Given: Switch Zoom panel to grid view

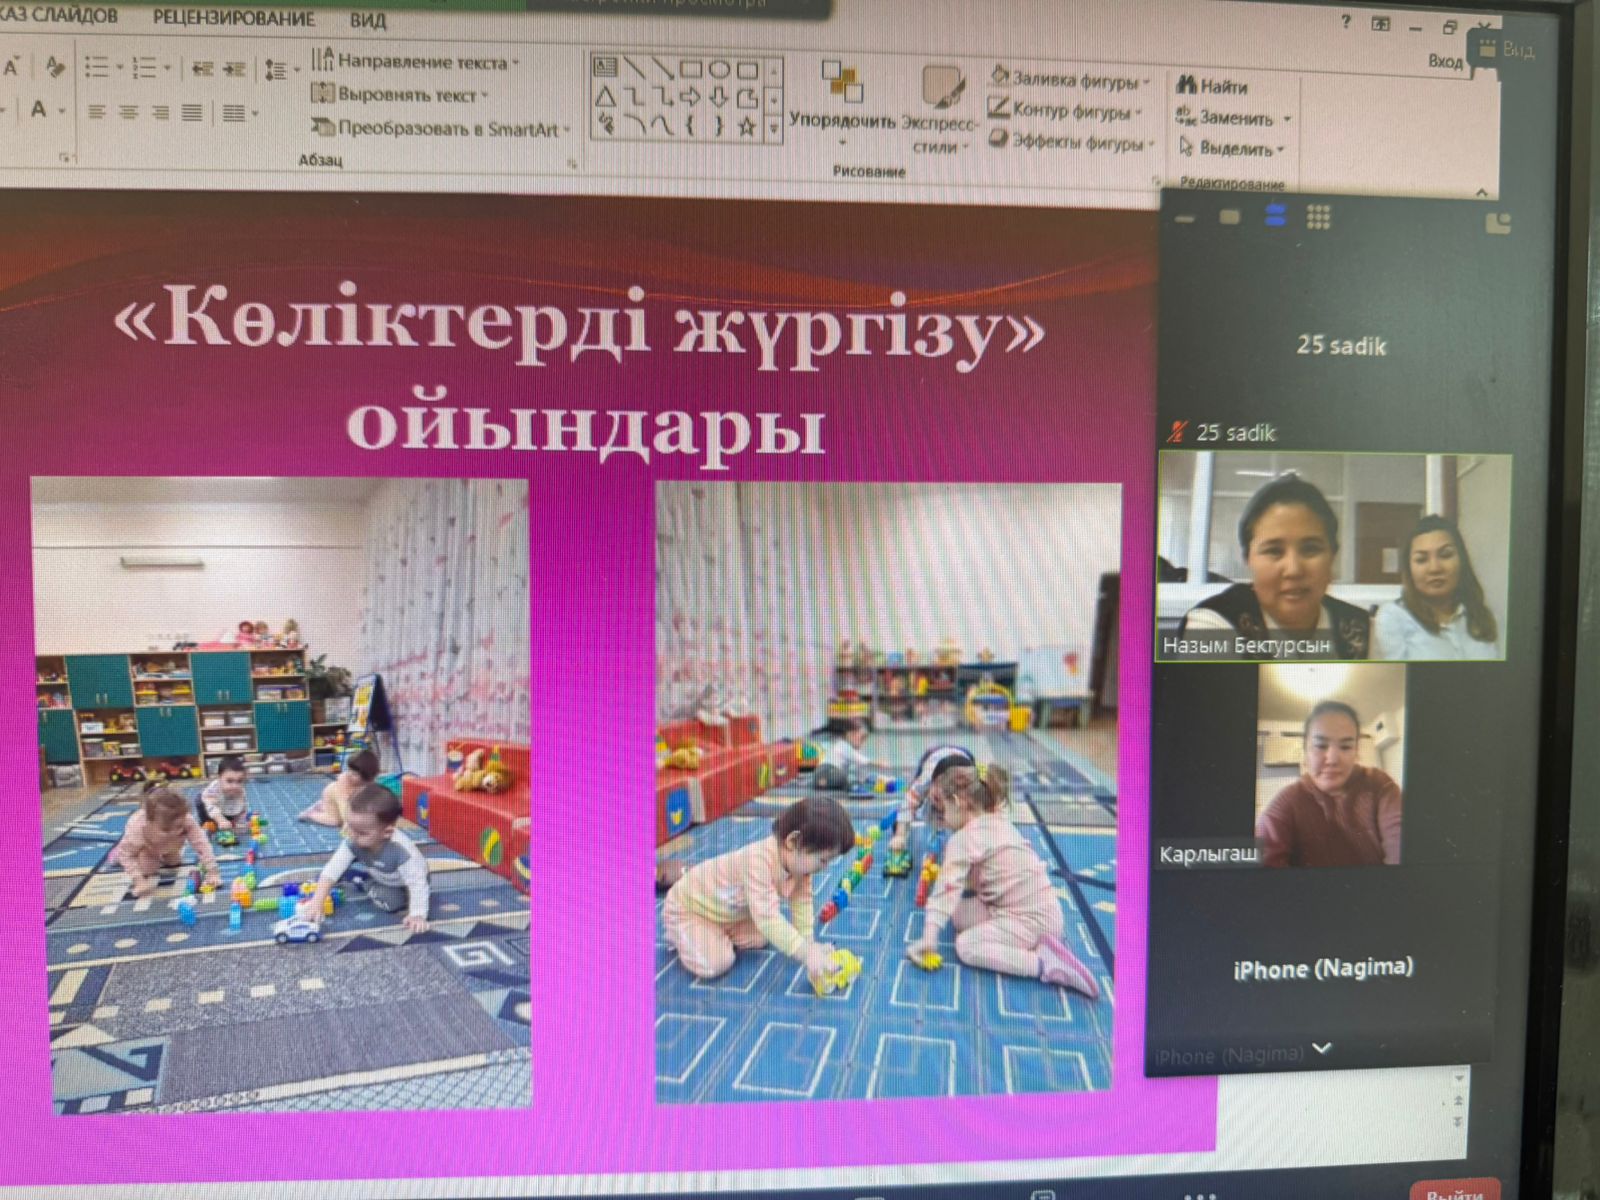Looking at the screenshot, I should click(1319, 216).
